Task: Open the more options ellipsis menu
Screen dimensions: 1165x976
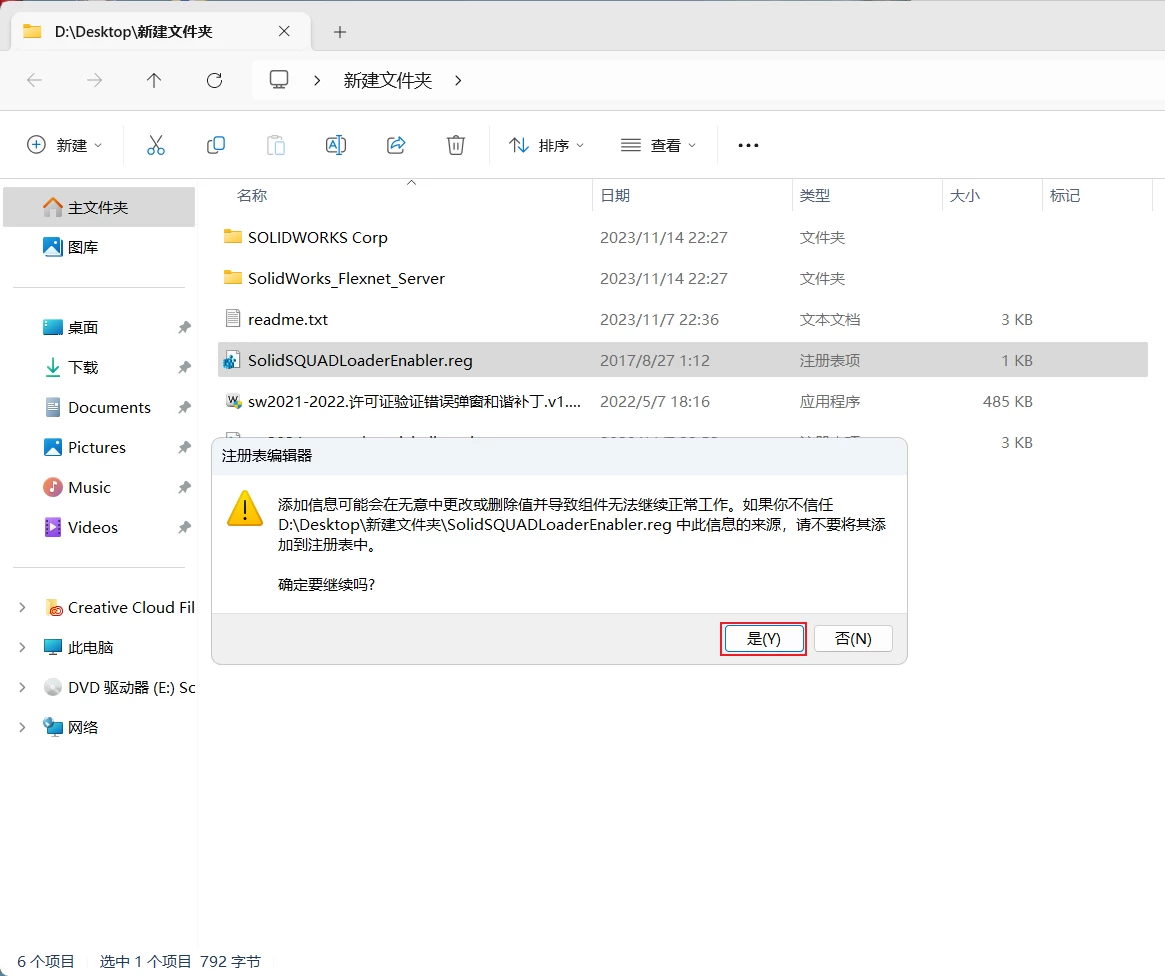Action: point(748,145)
